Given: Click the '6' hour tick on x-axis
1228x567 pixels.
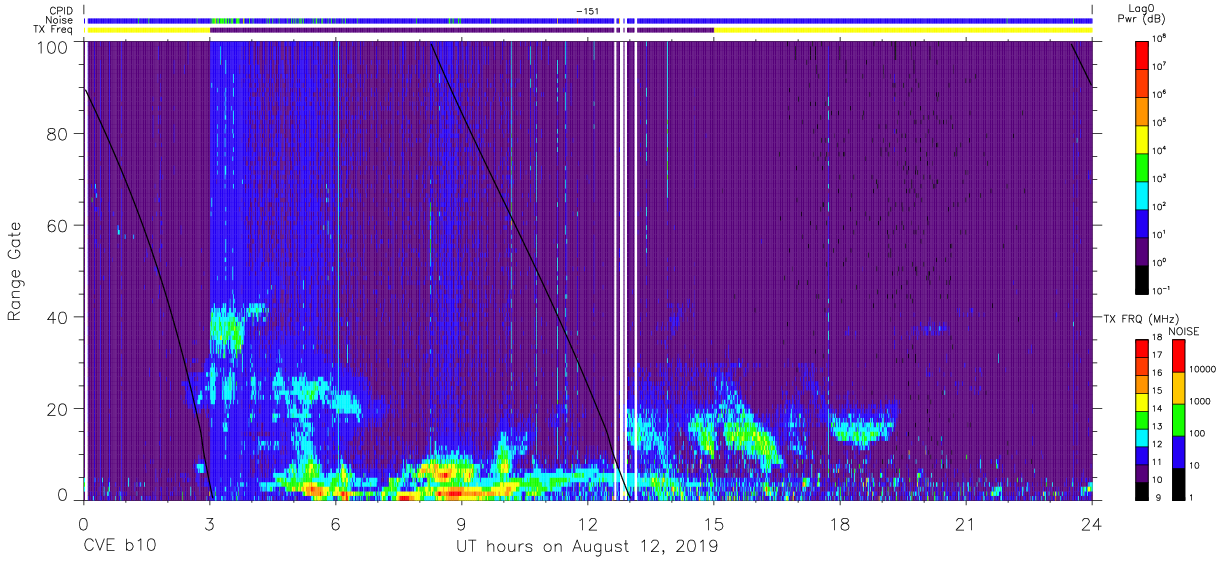Looking at the screenshot, I should point(335,524).
